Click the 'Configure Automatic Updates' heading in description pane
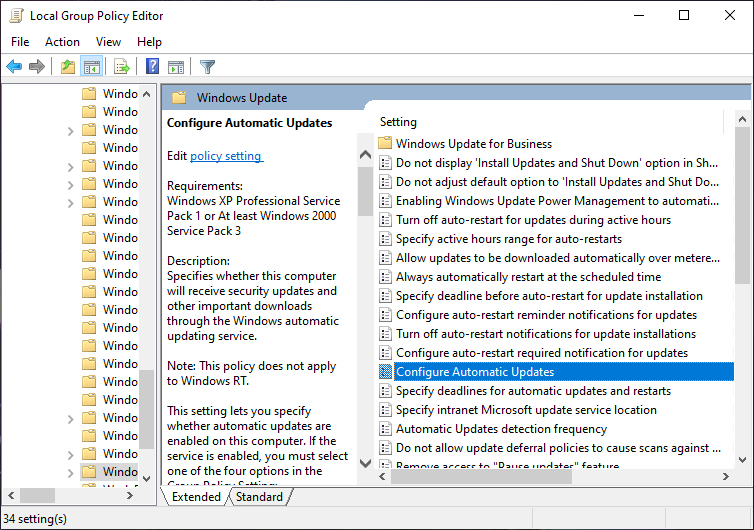The width and height of the screenshot is (754, 530). 250,123
